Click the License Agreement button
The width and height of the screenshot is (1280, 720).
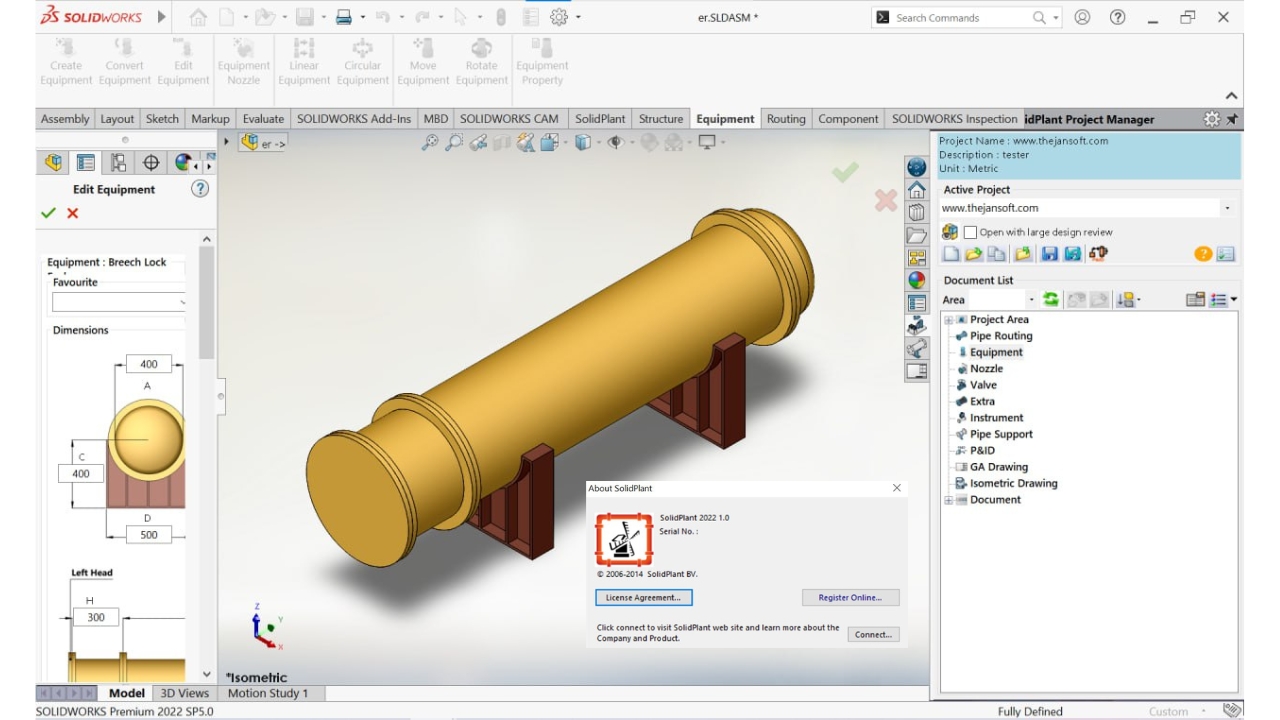pos(644,597)
